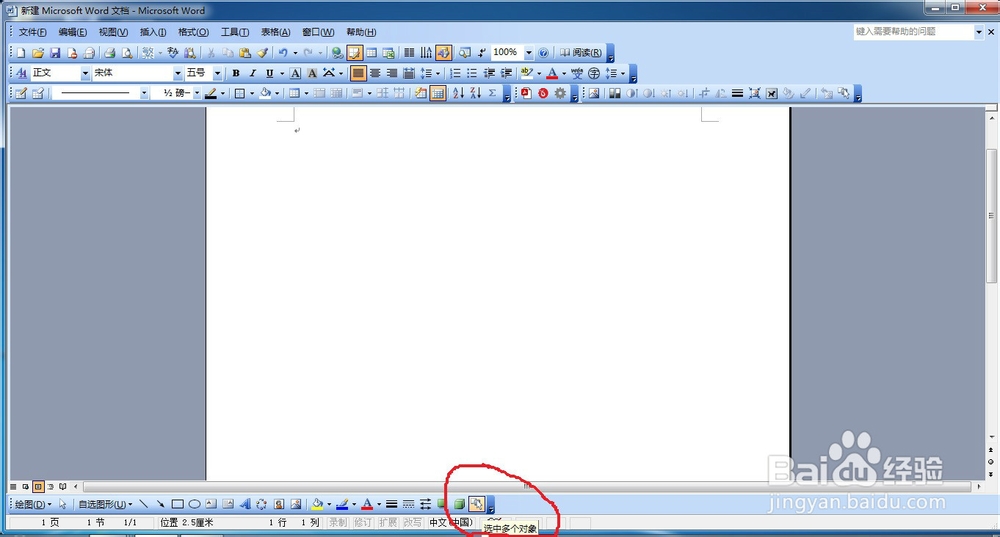Image resolution: width=1000 pixels, height=537 pixels.
Task: Toggle Bold formatting
Action: (x=236, y=73)
